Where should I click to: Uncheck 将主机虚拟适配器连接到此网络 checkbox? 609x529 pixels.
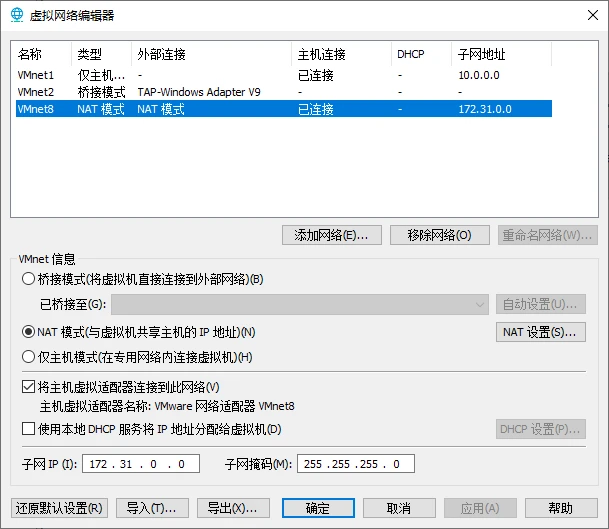28,387
